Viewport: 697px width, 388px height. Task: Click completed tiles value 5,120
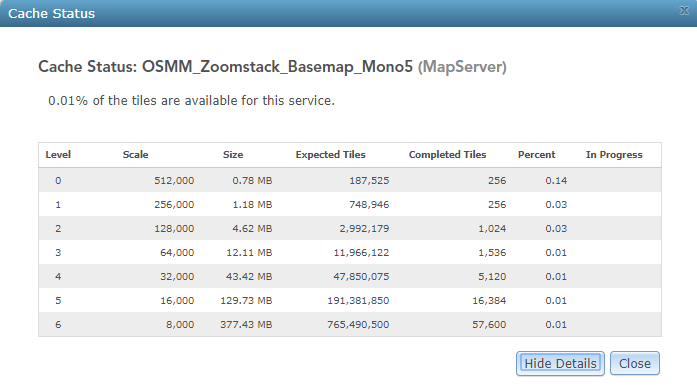492,276
